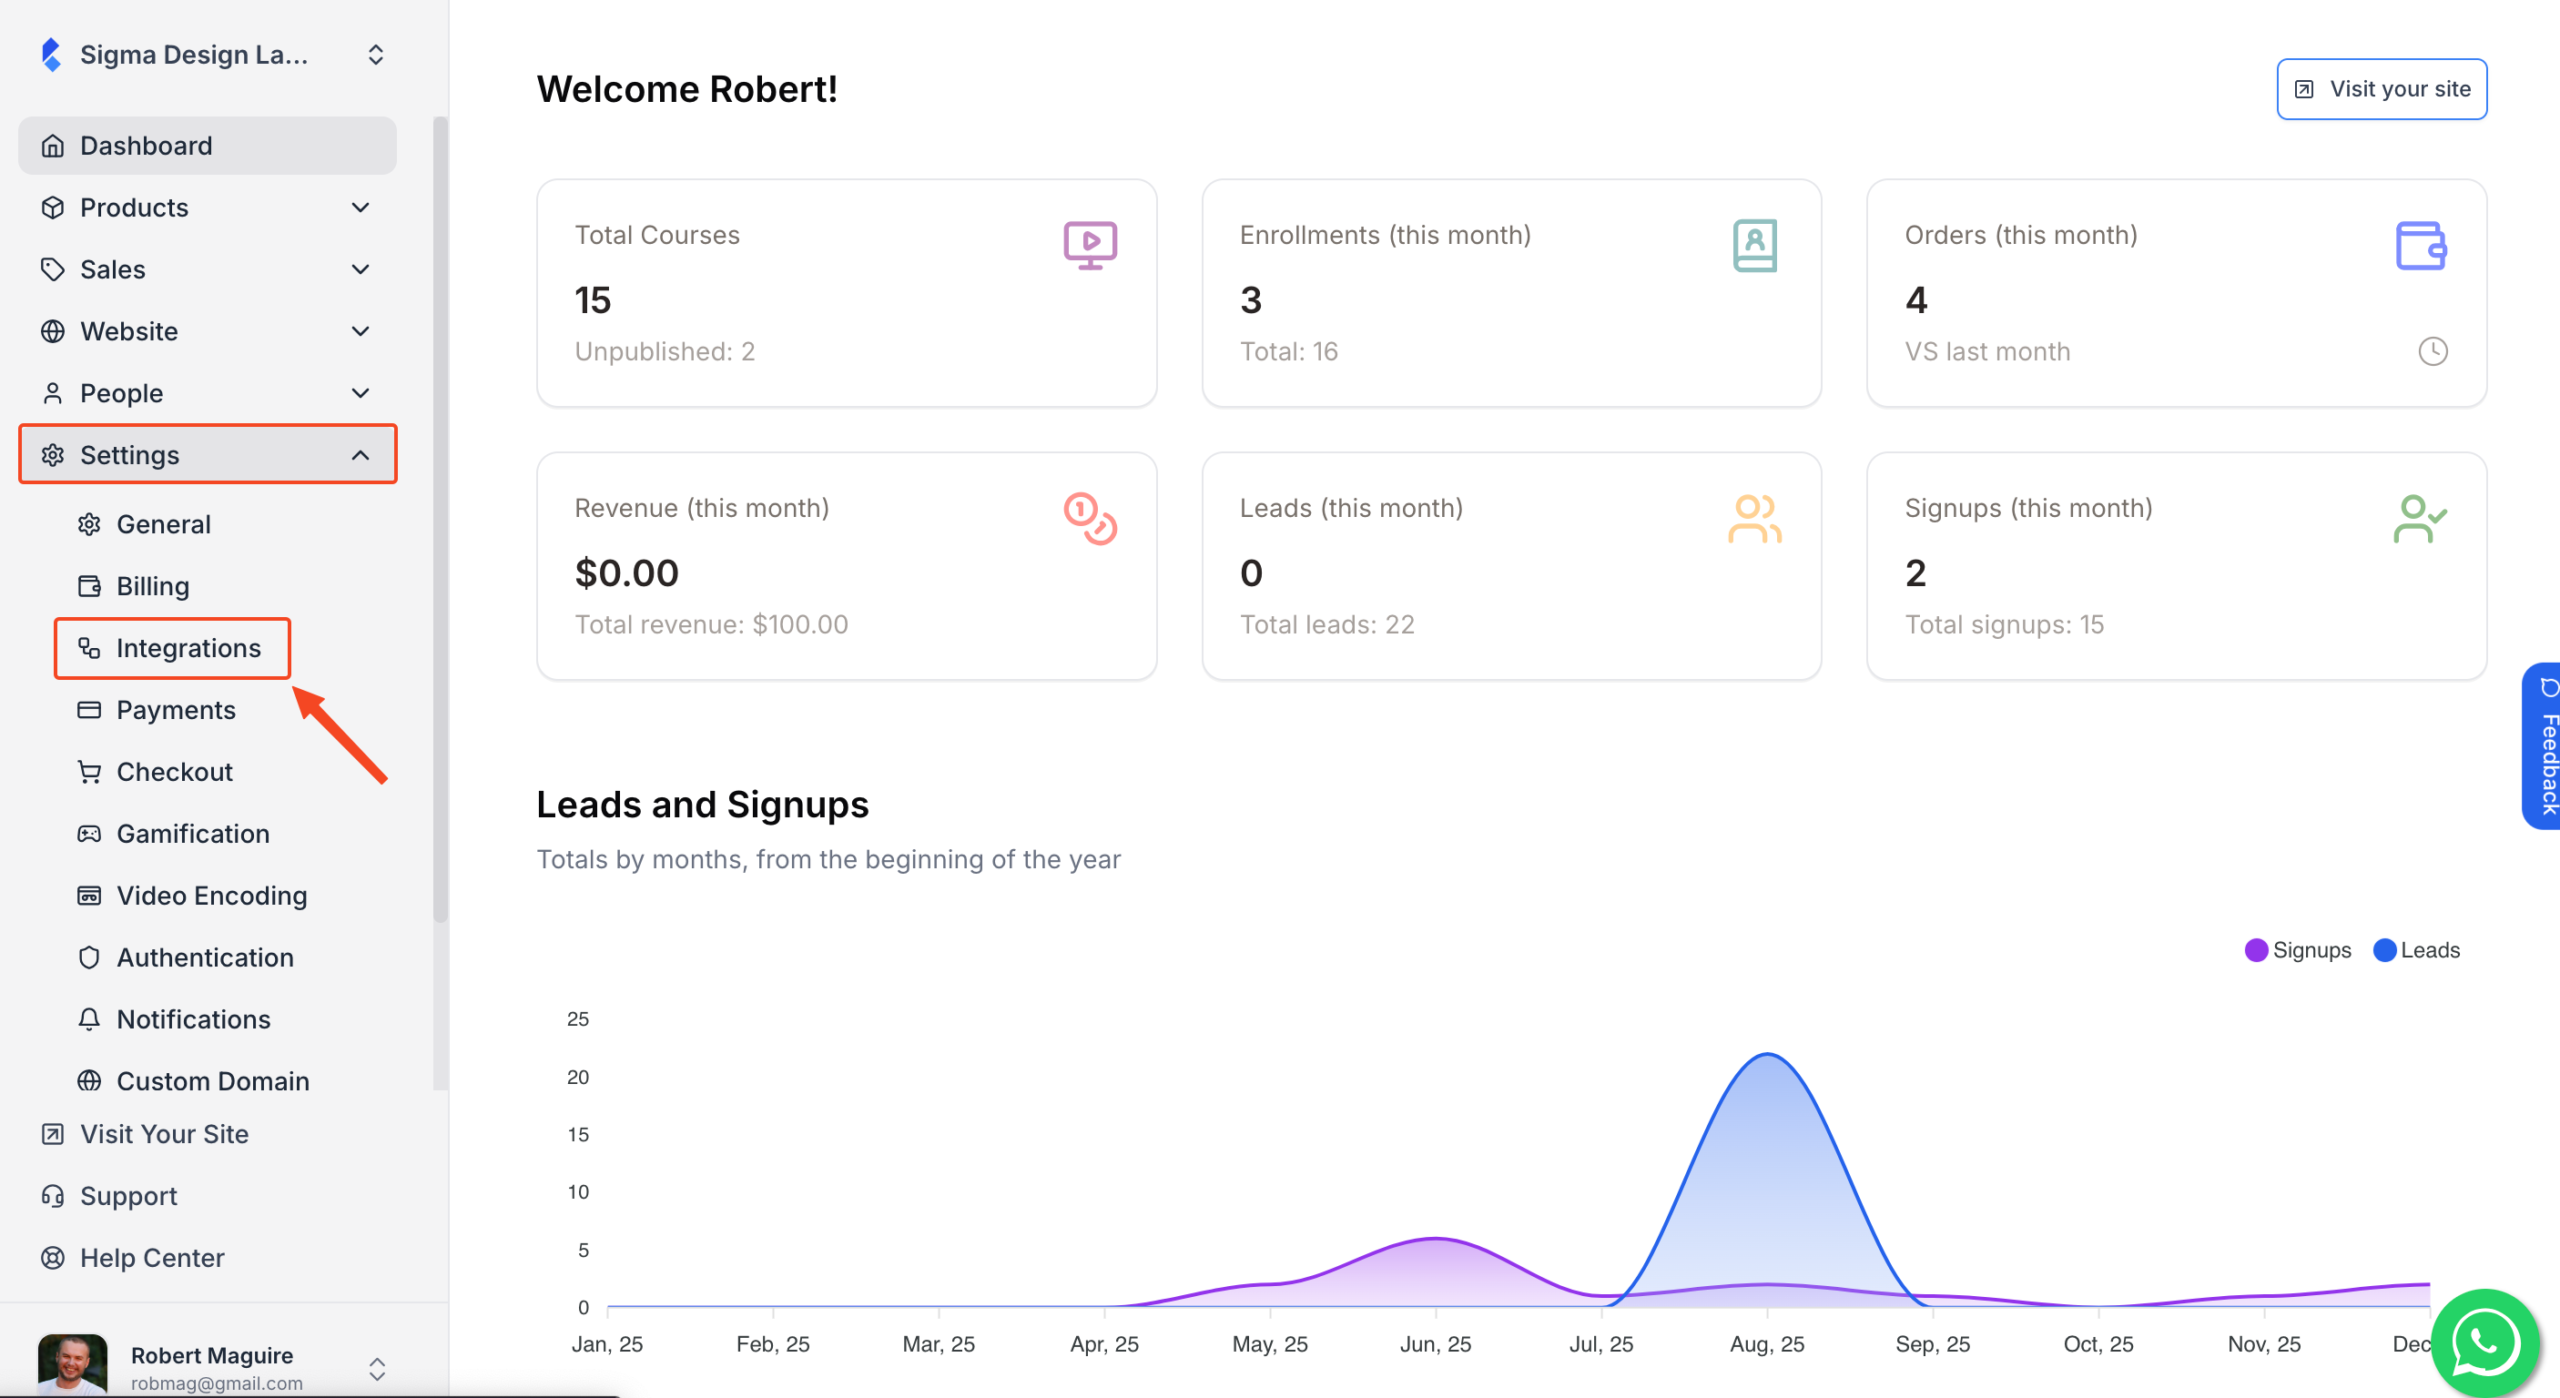Screen dimensions: 2560x1398
Task: Click the Orders wallet icon
Action: click(x=2421, y=246)
